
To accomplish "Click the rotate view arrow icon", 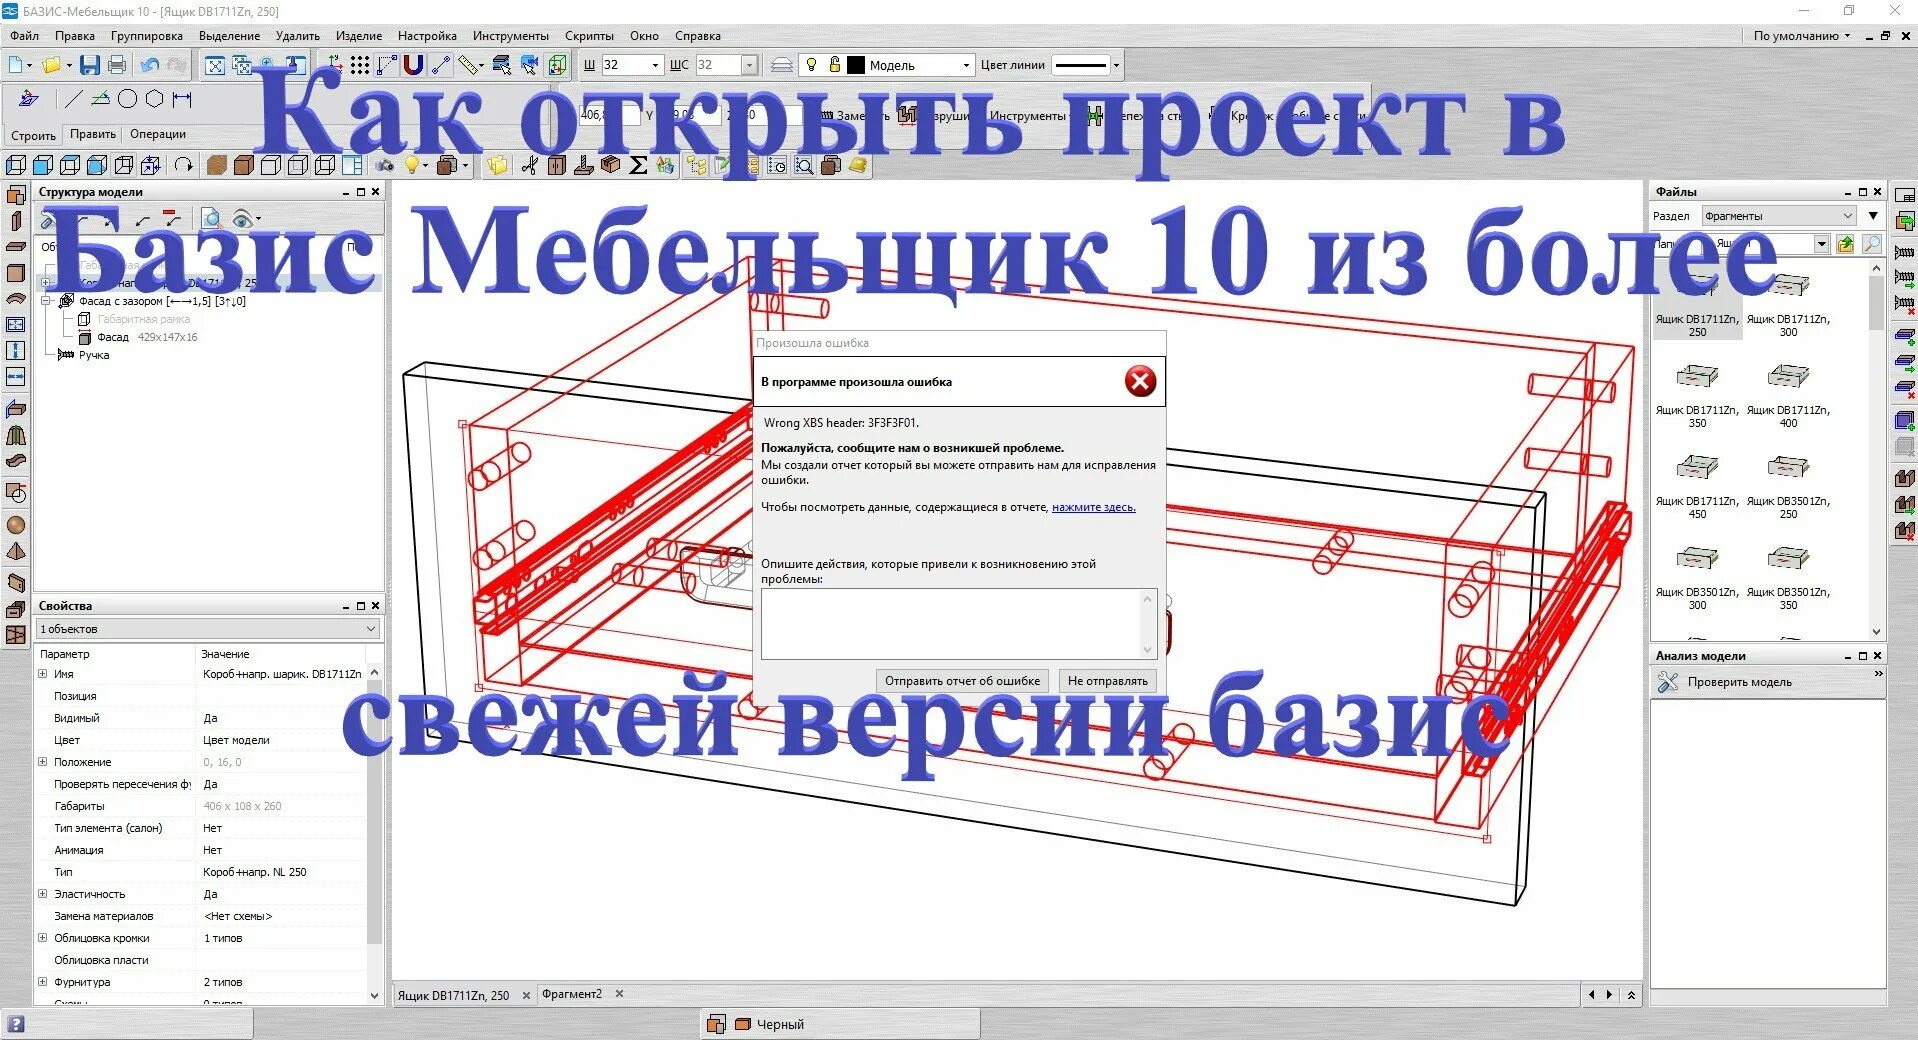I will pyautogui.click(x=183, y=165).
